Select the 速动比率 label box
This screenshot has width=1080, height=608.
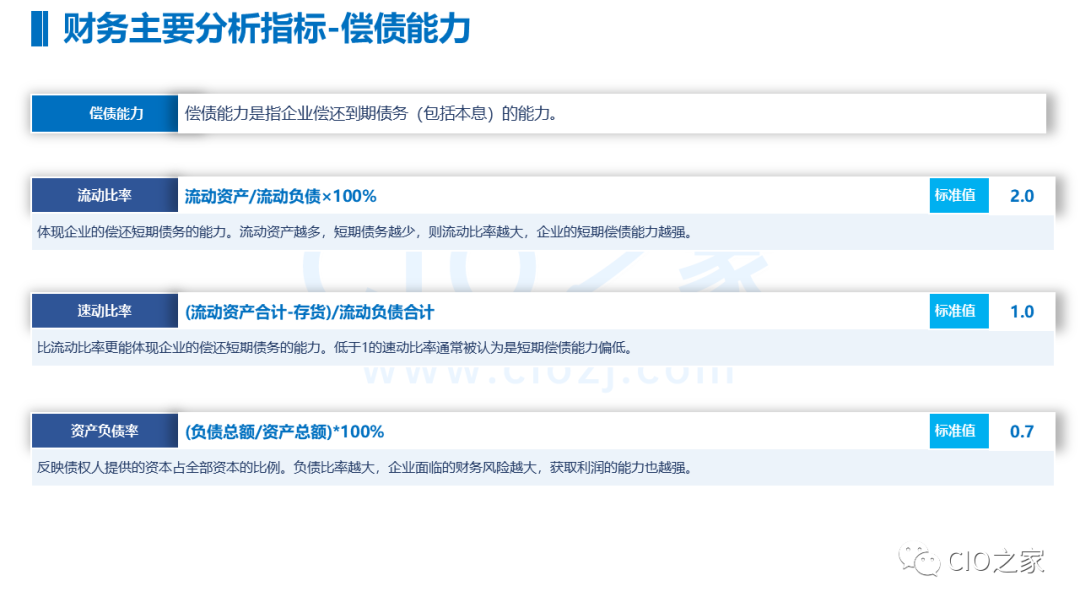(x=105, y=312)
